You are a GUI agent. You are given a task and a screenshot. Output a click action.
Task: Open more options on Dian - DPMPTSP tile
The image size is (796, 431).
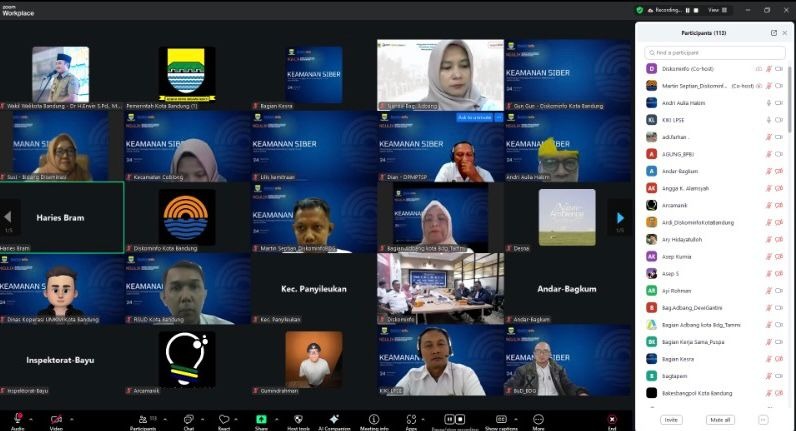(499, 118)
